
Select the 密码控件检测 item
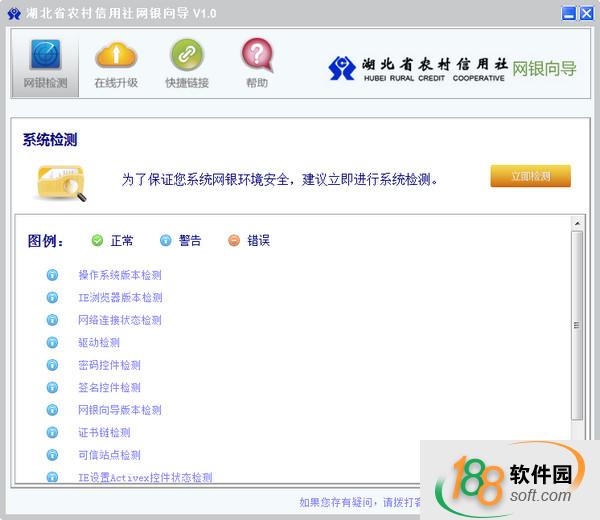coord(109,365)
